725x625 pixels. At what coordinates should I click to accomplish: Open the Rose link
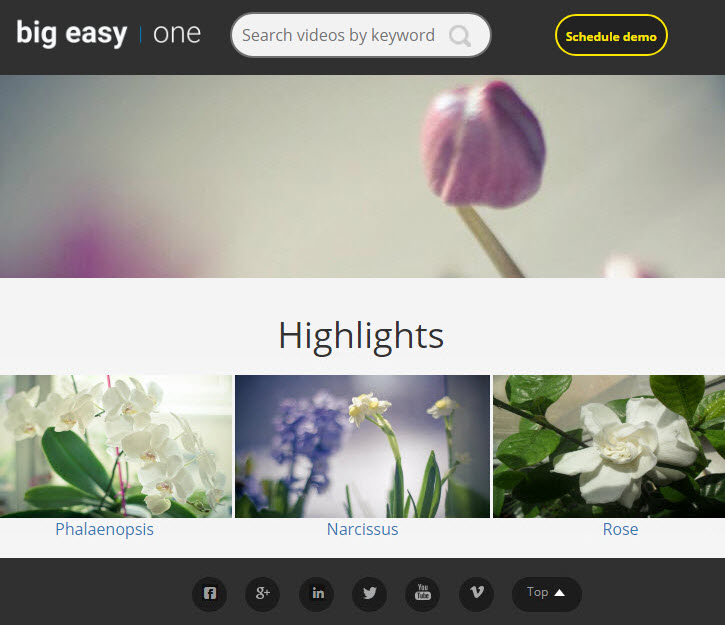[621, 529]
